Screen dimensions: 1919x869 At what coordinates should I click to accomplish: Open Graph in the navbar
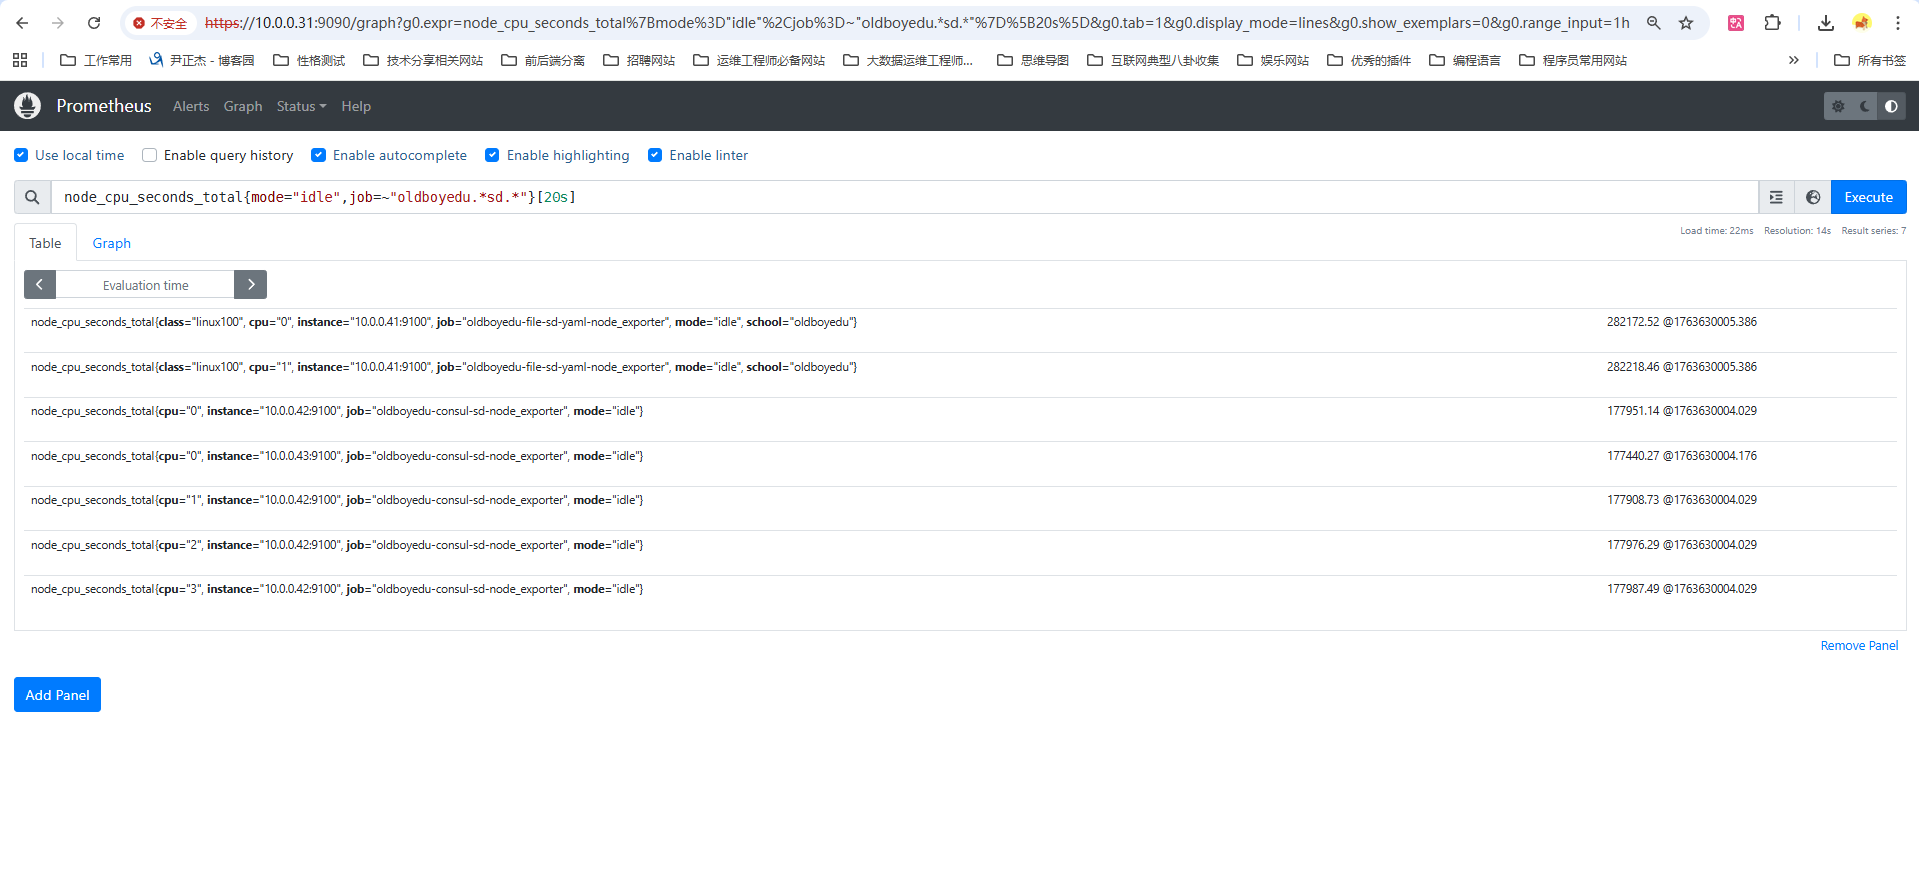[243, 106]
